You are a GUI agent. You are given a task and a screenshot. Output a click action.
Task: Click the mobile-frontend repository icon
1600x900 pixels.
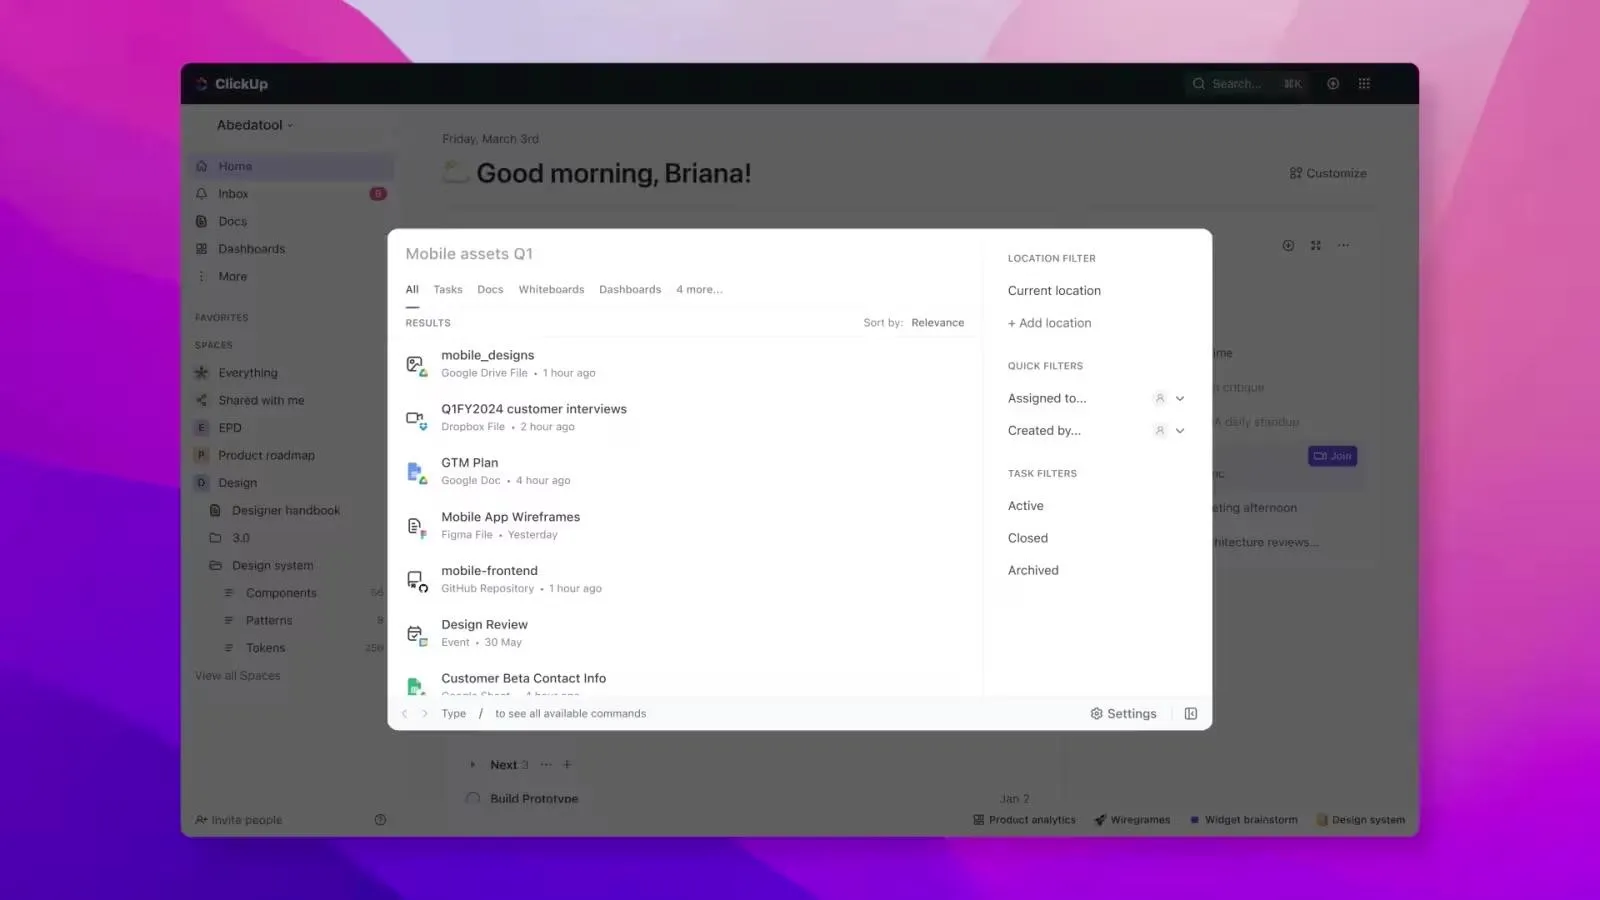[x=416, y=581]
